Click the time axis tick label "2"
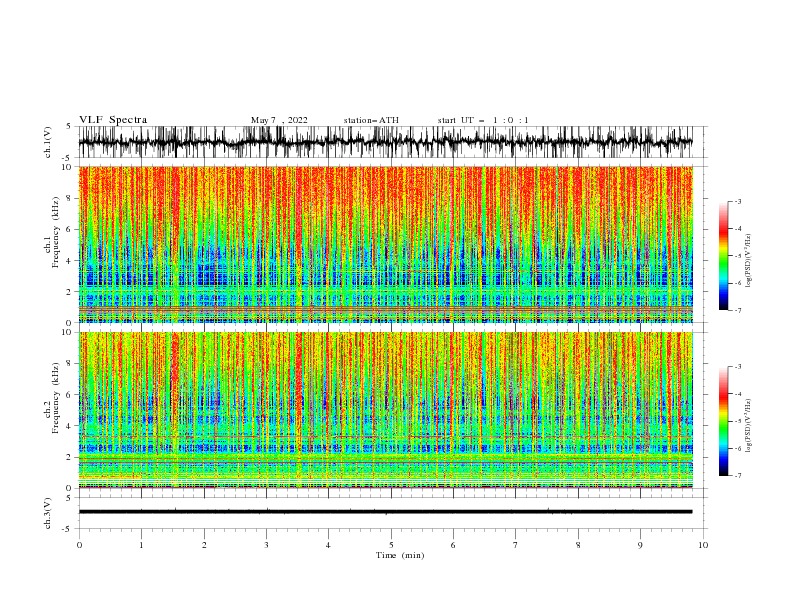Viewport: 792px width, 612px height. pyautogui.click(x=204, y=545)
